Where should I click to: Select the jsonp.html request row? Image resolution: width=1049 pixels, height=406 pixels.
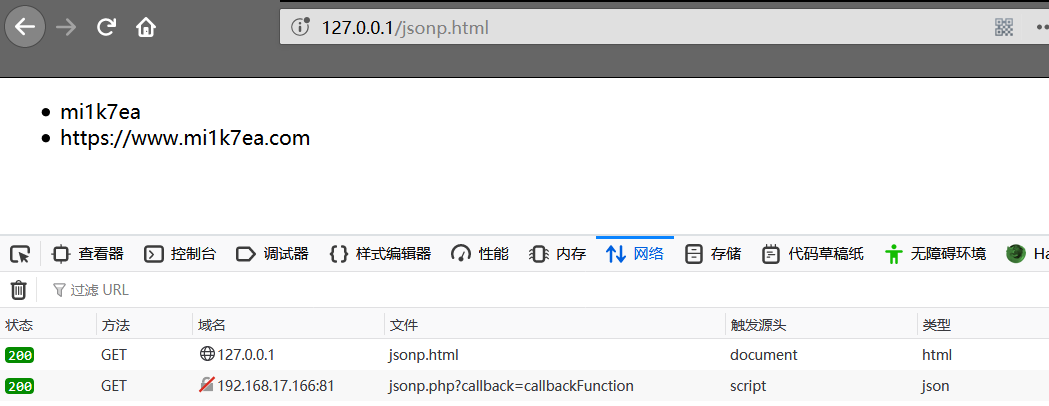pyautogui.click(x=423, y=354)
